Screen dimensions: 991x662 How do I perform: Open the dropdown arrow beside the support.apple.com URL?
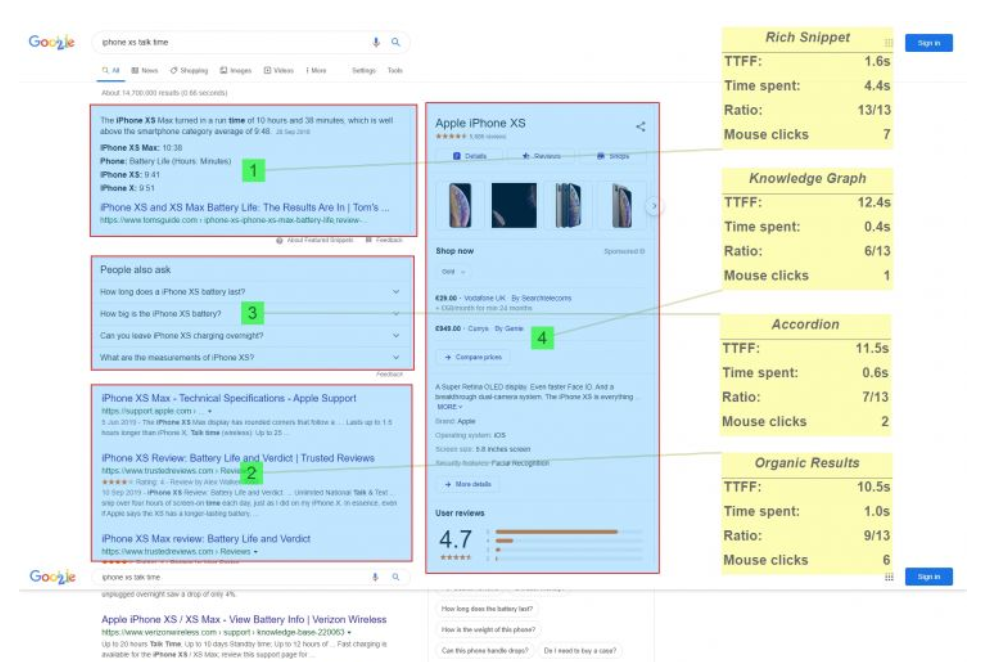(210, 412)
